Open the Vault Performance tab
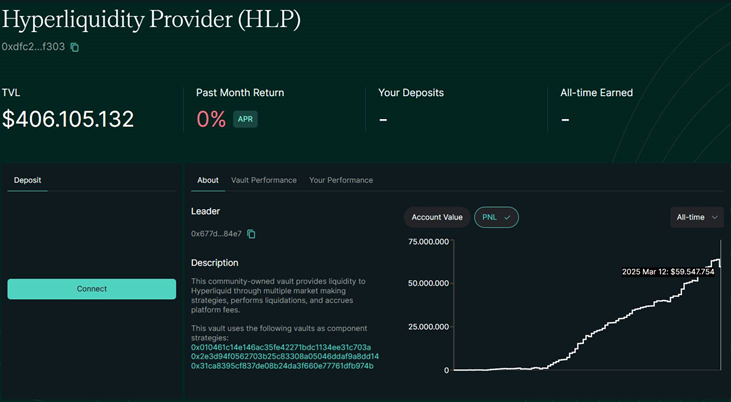 (264, 180)
